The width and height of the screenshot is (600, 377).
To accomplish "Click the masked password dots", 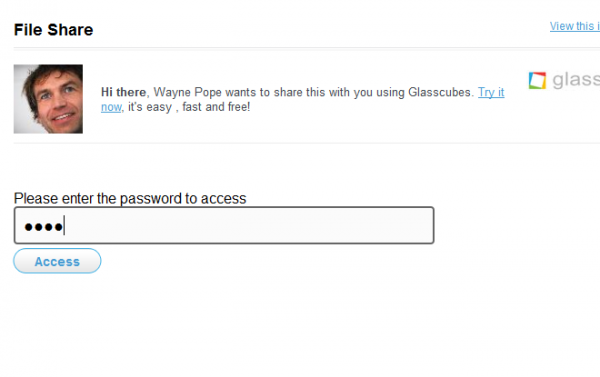I will click(x=43, y=227).
